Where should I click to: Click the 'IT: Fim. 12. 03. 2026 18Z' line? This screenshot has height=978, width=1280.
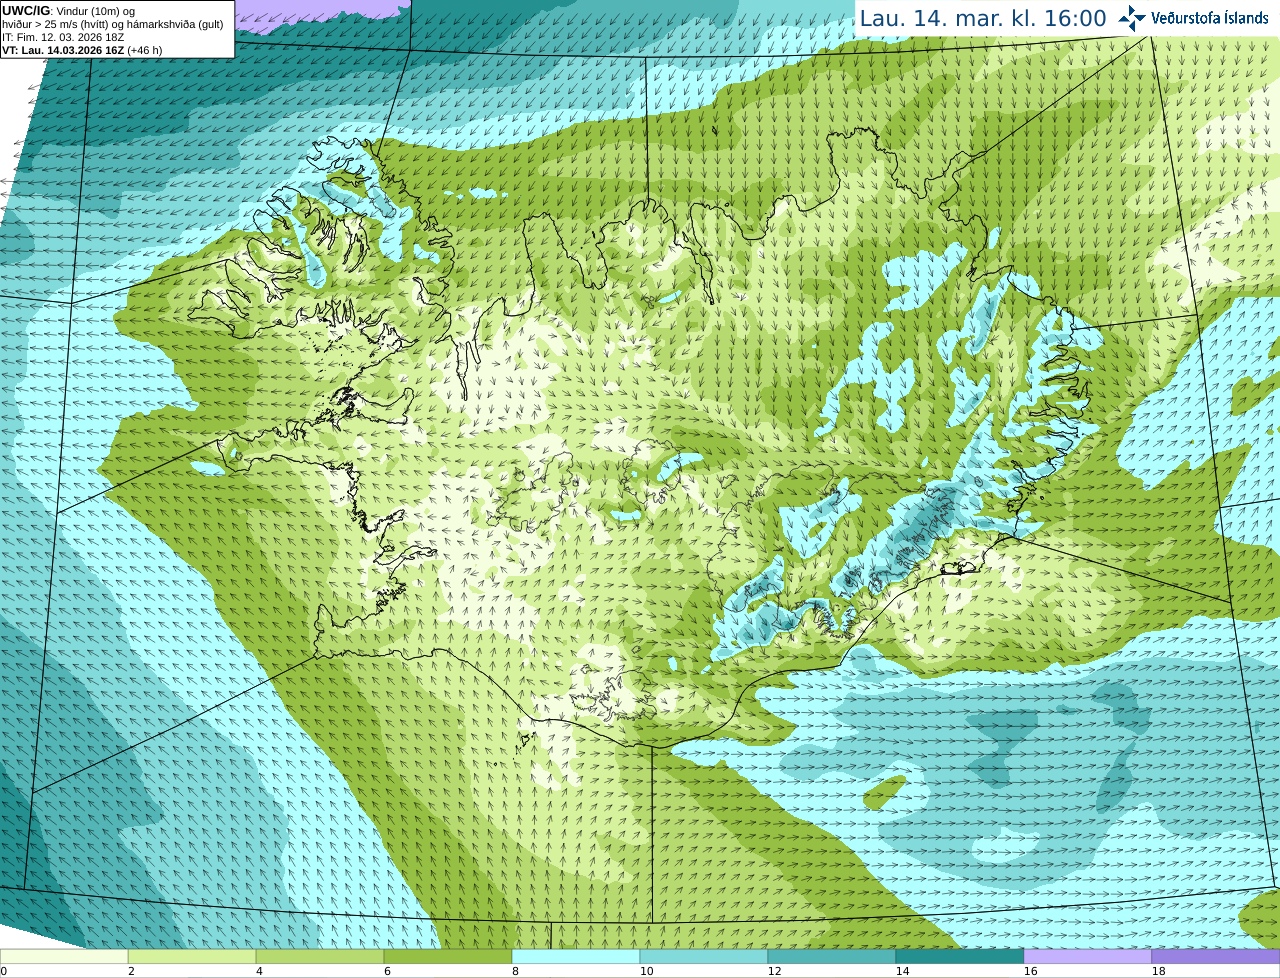coord(63,37)
